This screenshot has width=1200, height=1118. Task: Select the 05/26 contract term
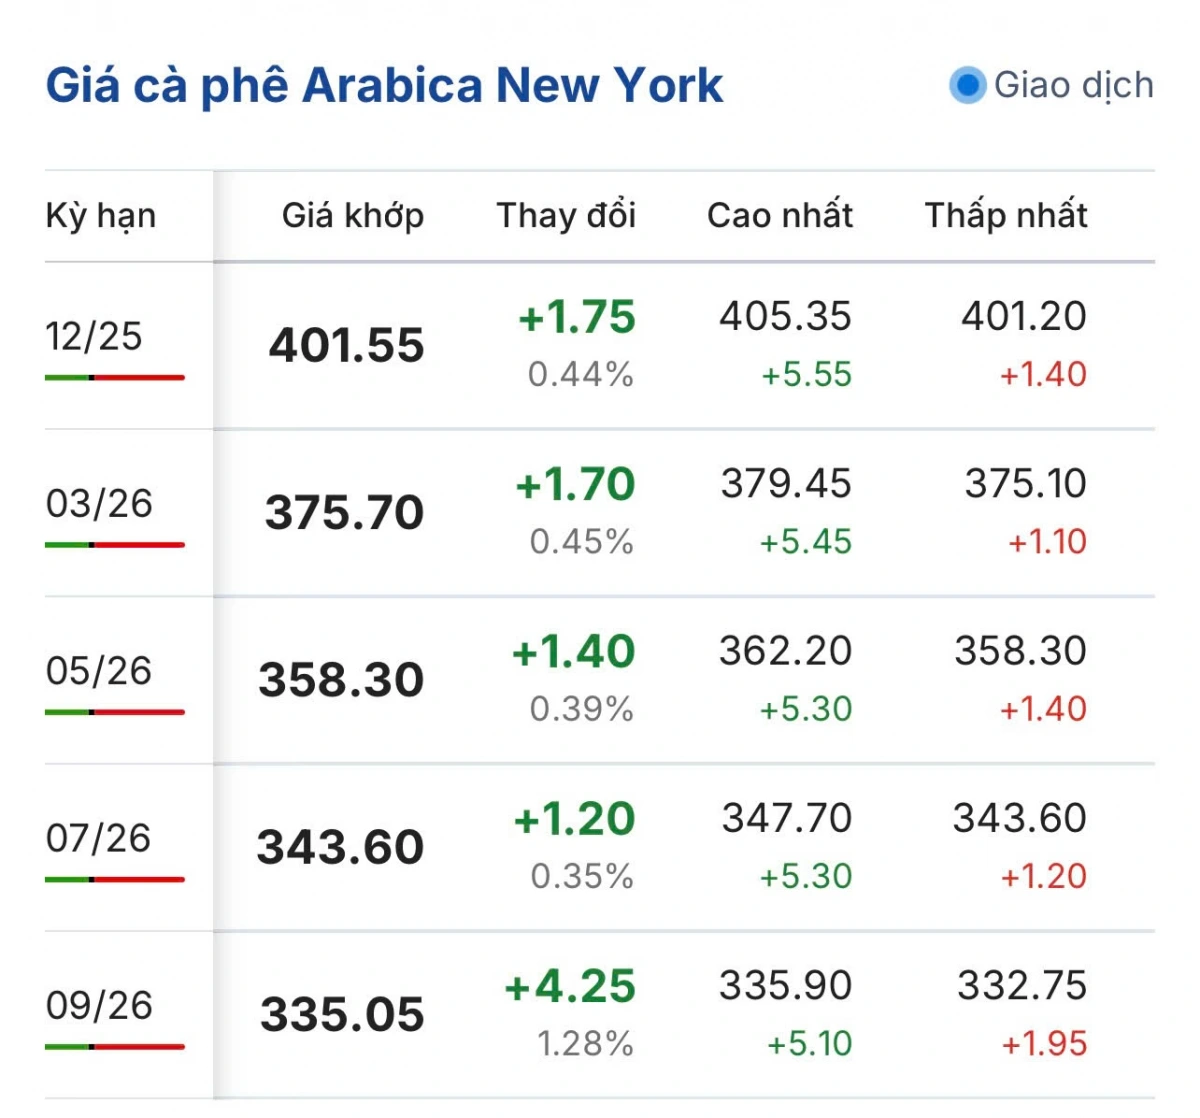point(98,671)
